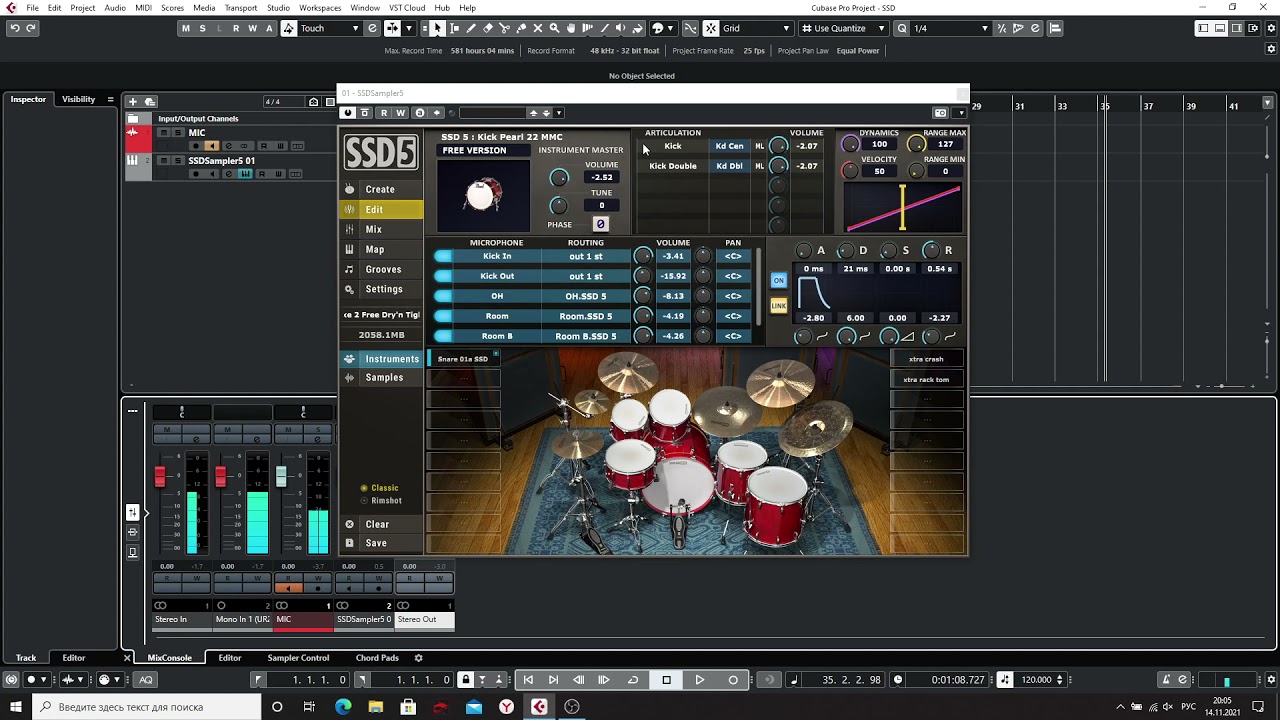Activate the Cycle loop button in transport
1280x720 pixels.
coord(633,680)
